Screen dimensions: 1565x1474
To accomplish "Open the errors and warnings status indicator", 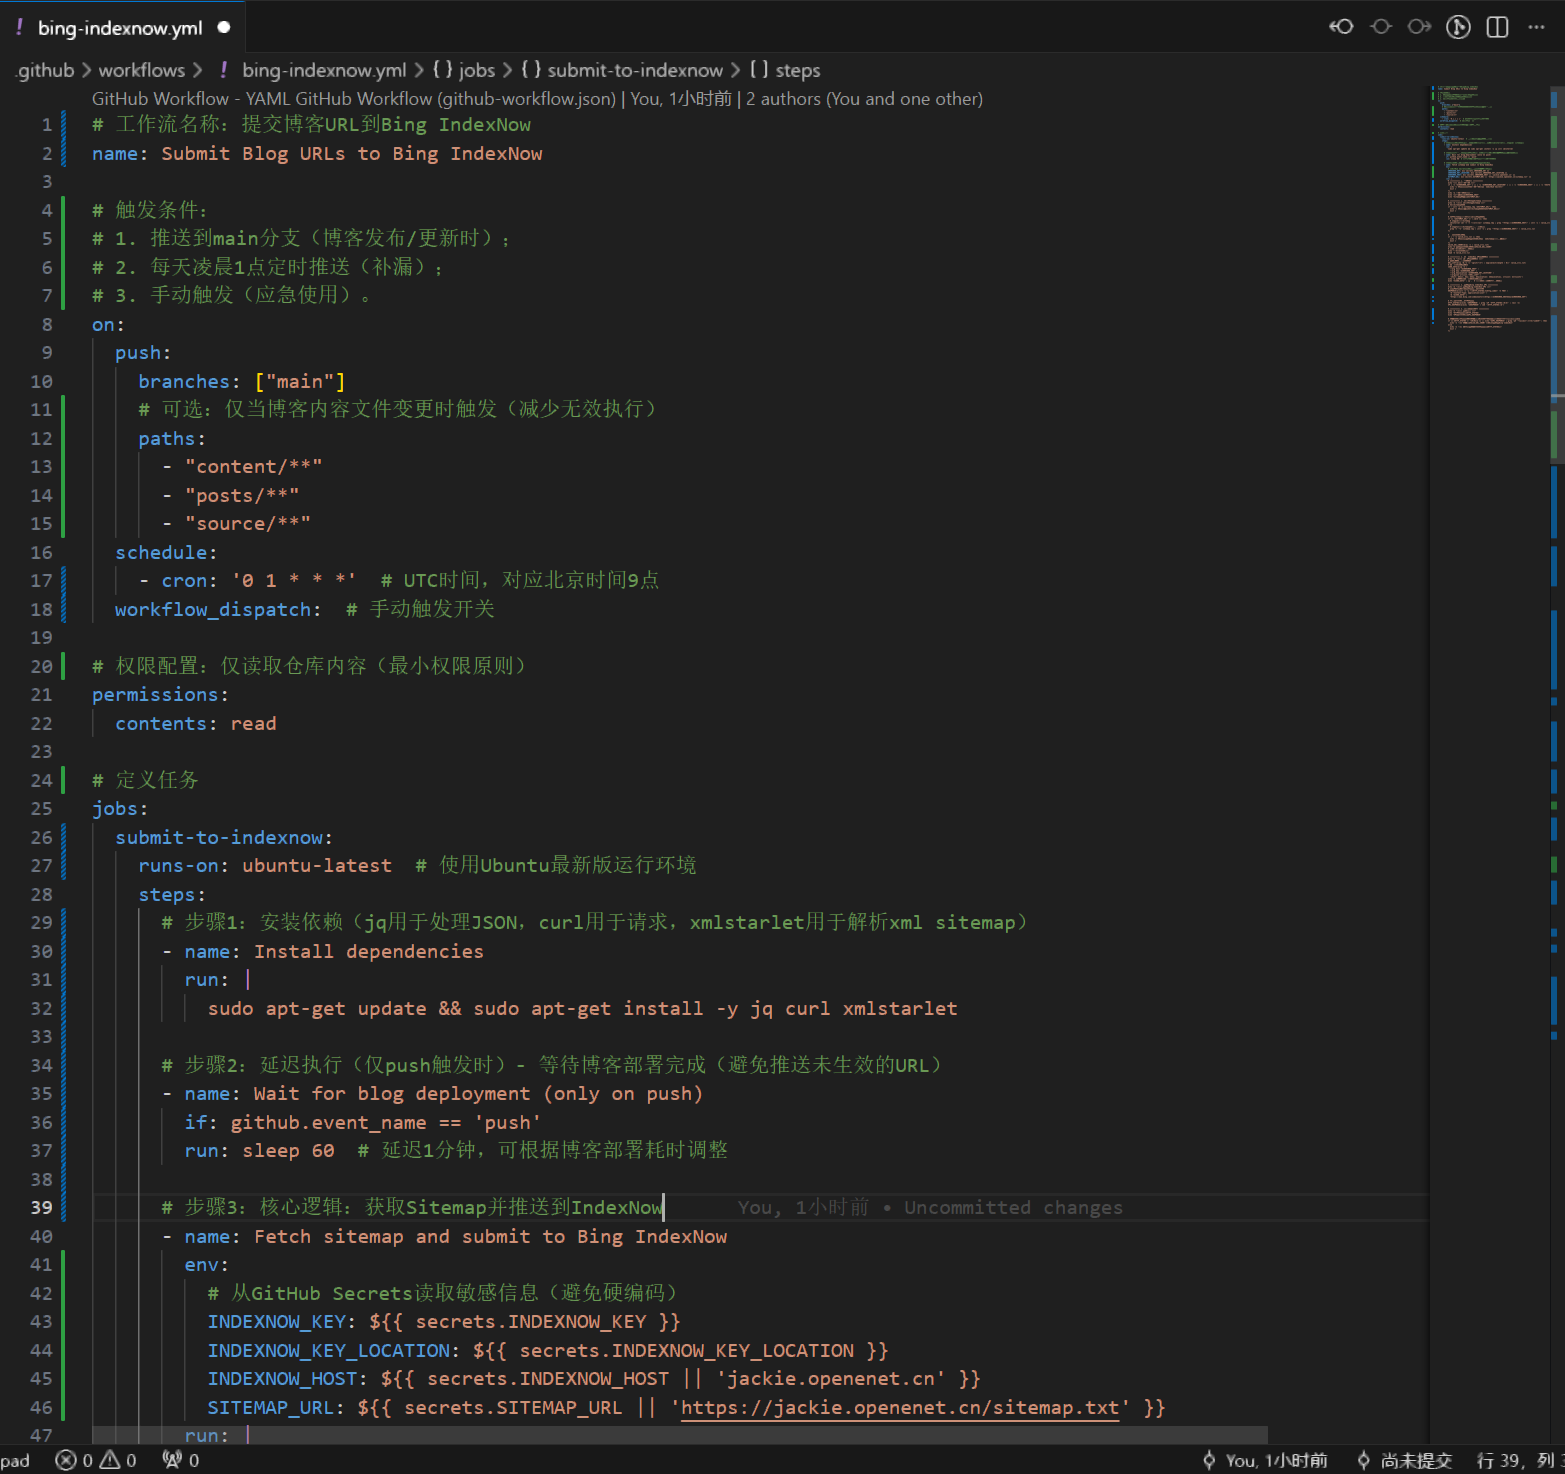I will coord(96,1460).
